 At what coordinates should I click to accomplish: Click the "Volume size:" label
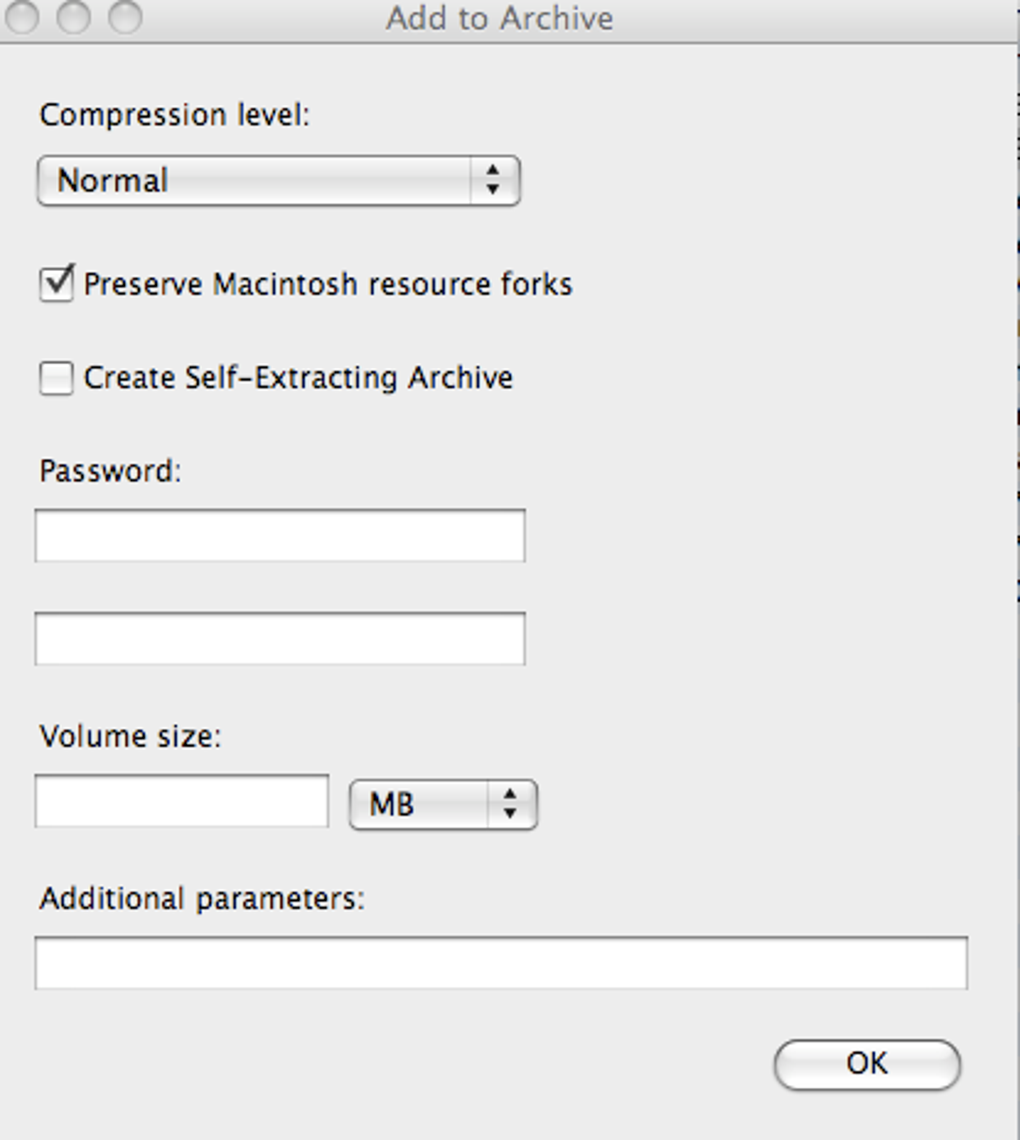pyautogui.click(x=130, y=737)
